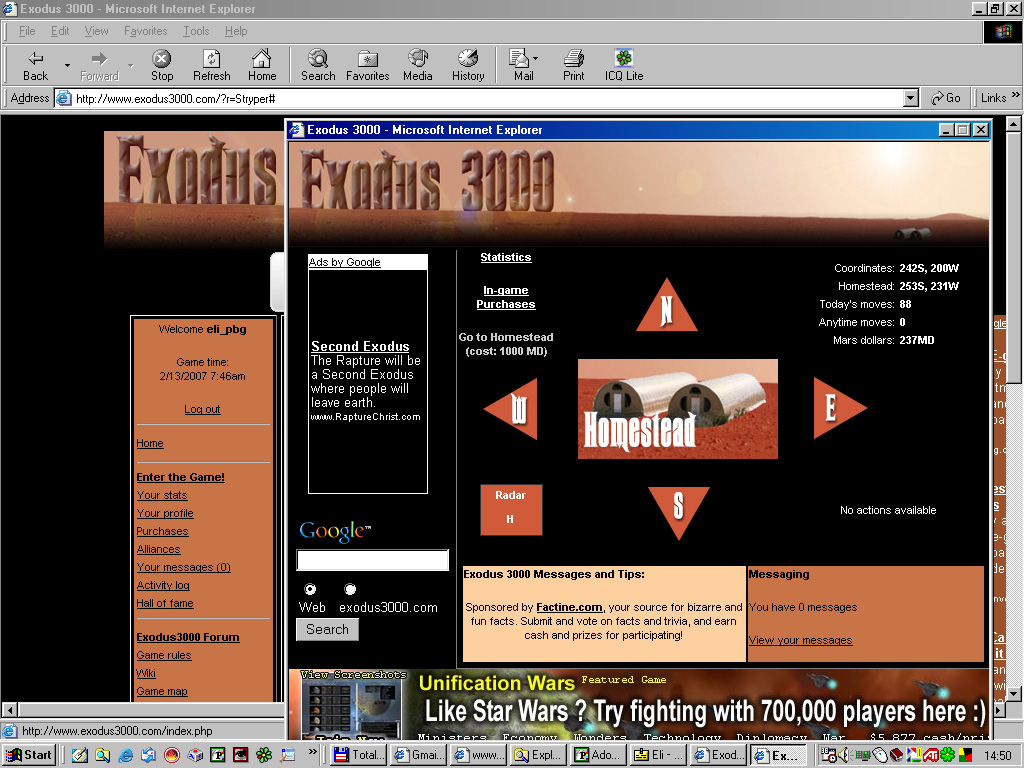Open the Back button history dropdown
Screen dimensions: 1024x768
pyautogui.click(x=67, y=65)
